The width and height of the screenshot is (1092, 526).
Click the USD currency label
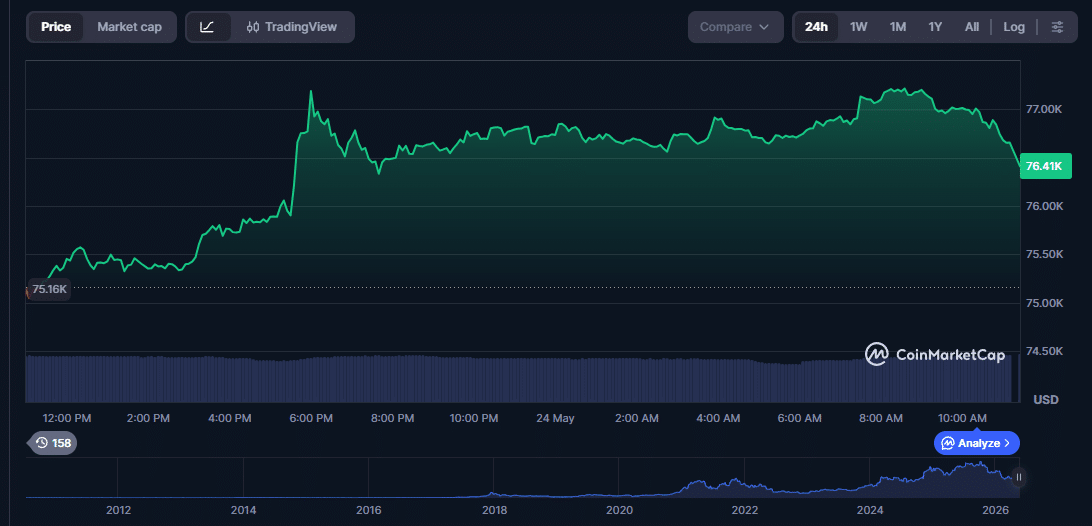point(1045,400)
